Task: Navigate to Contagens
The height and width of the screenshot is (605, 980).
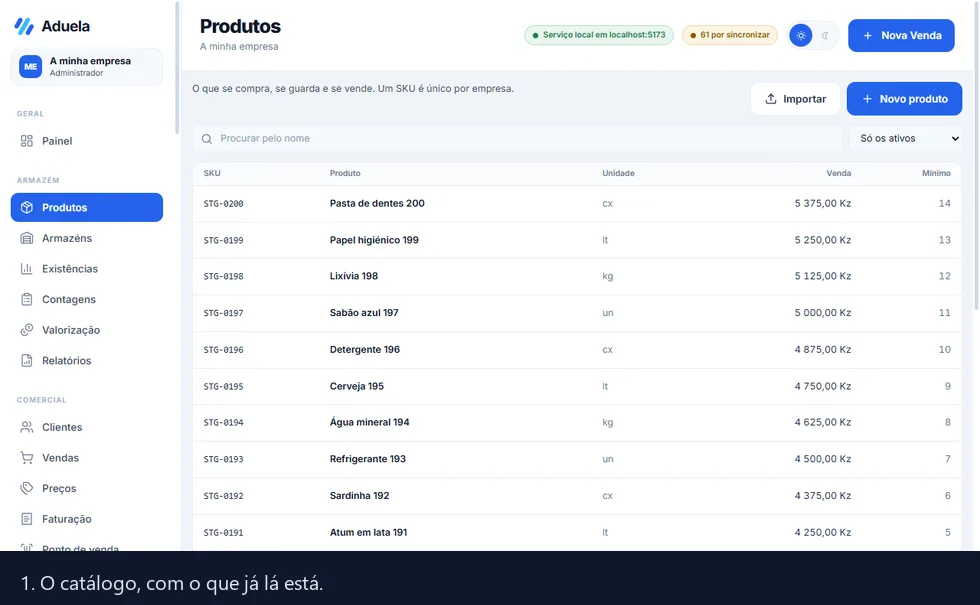Action: click(x=87, y=299)
